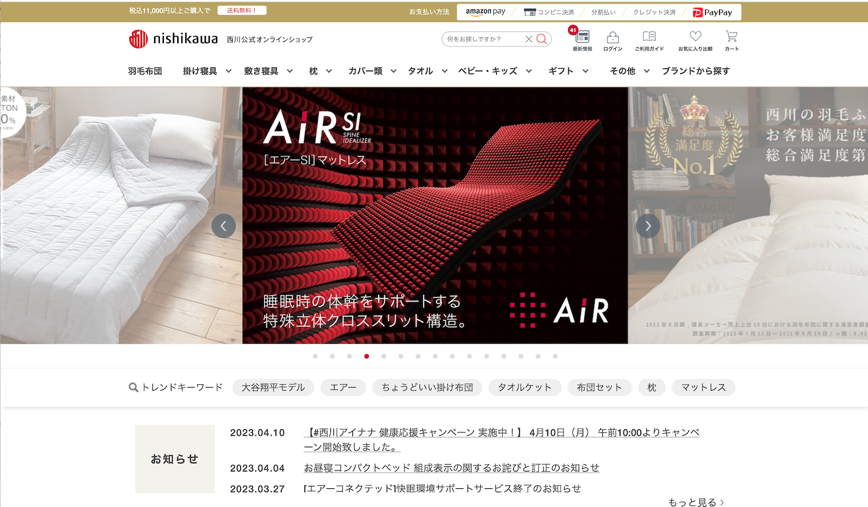Select the second carousel pagination dot
Image resolution: width=868 pixels, height=507 pixels.
(x=332, y=356)
